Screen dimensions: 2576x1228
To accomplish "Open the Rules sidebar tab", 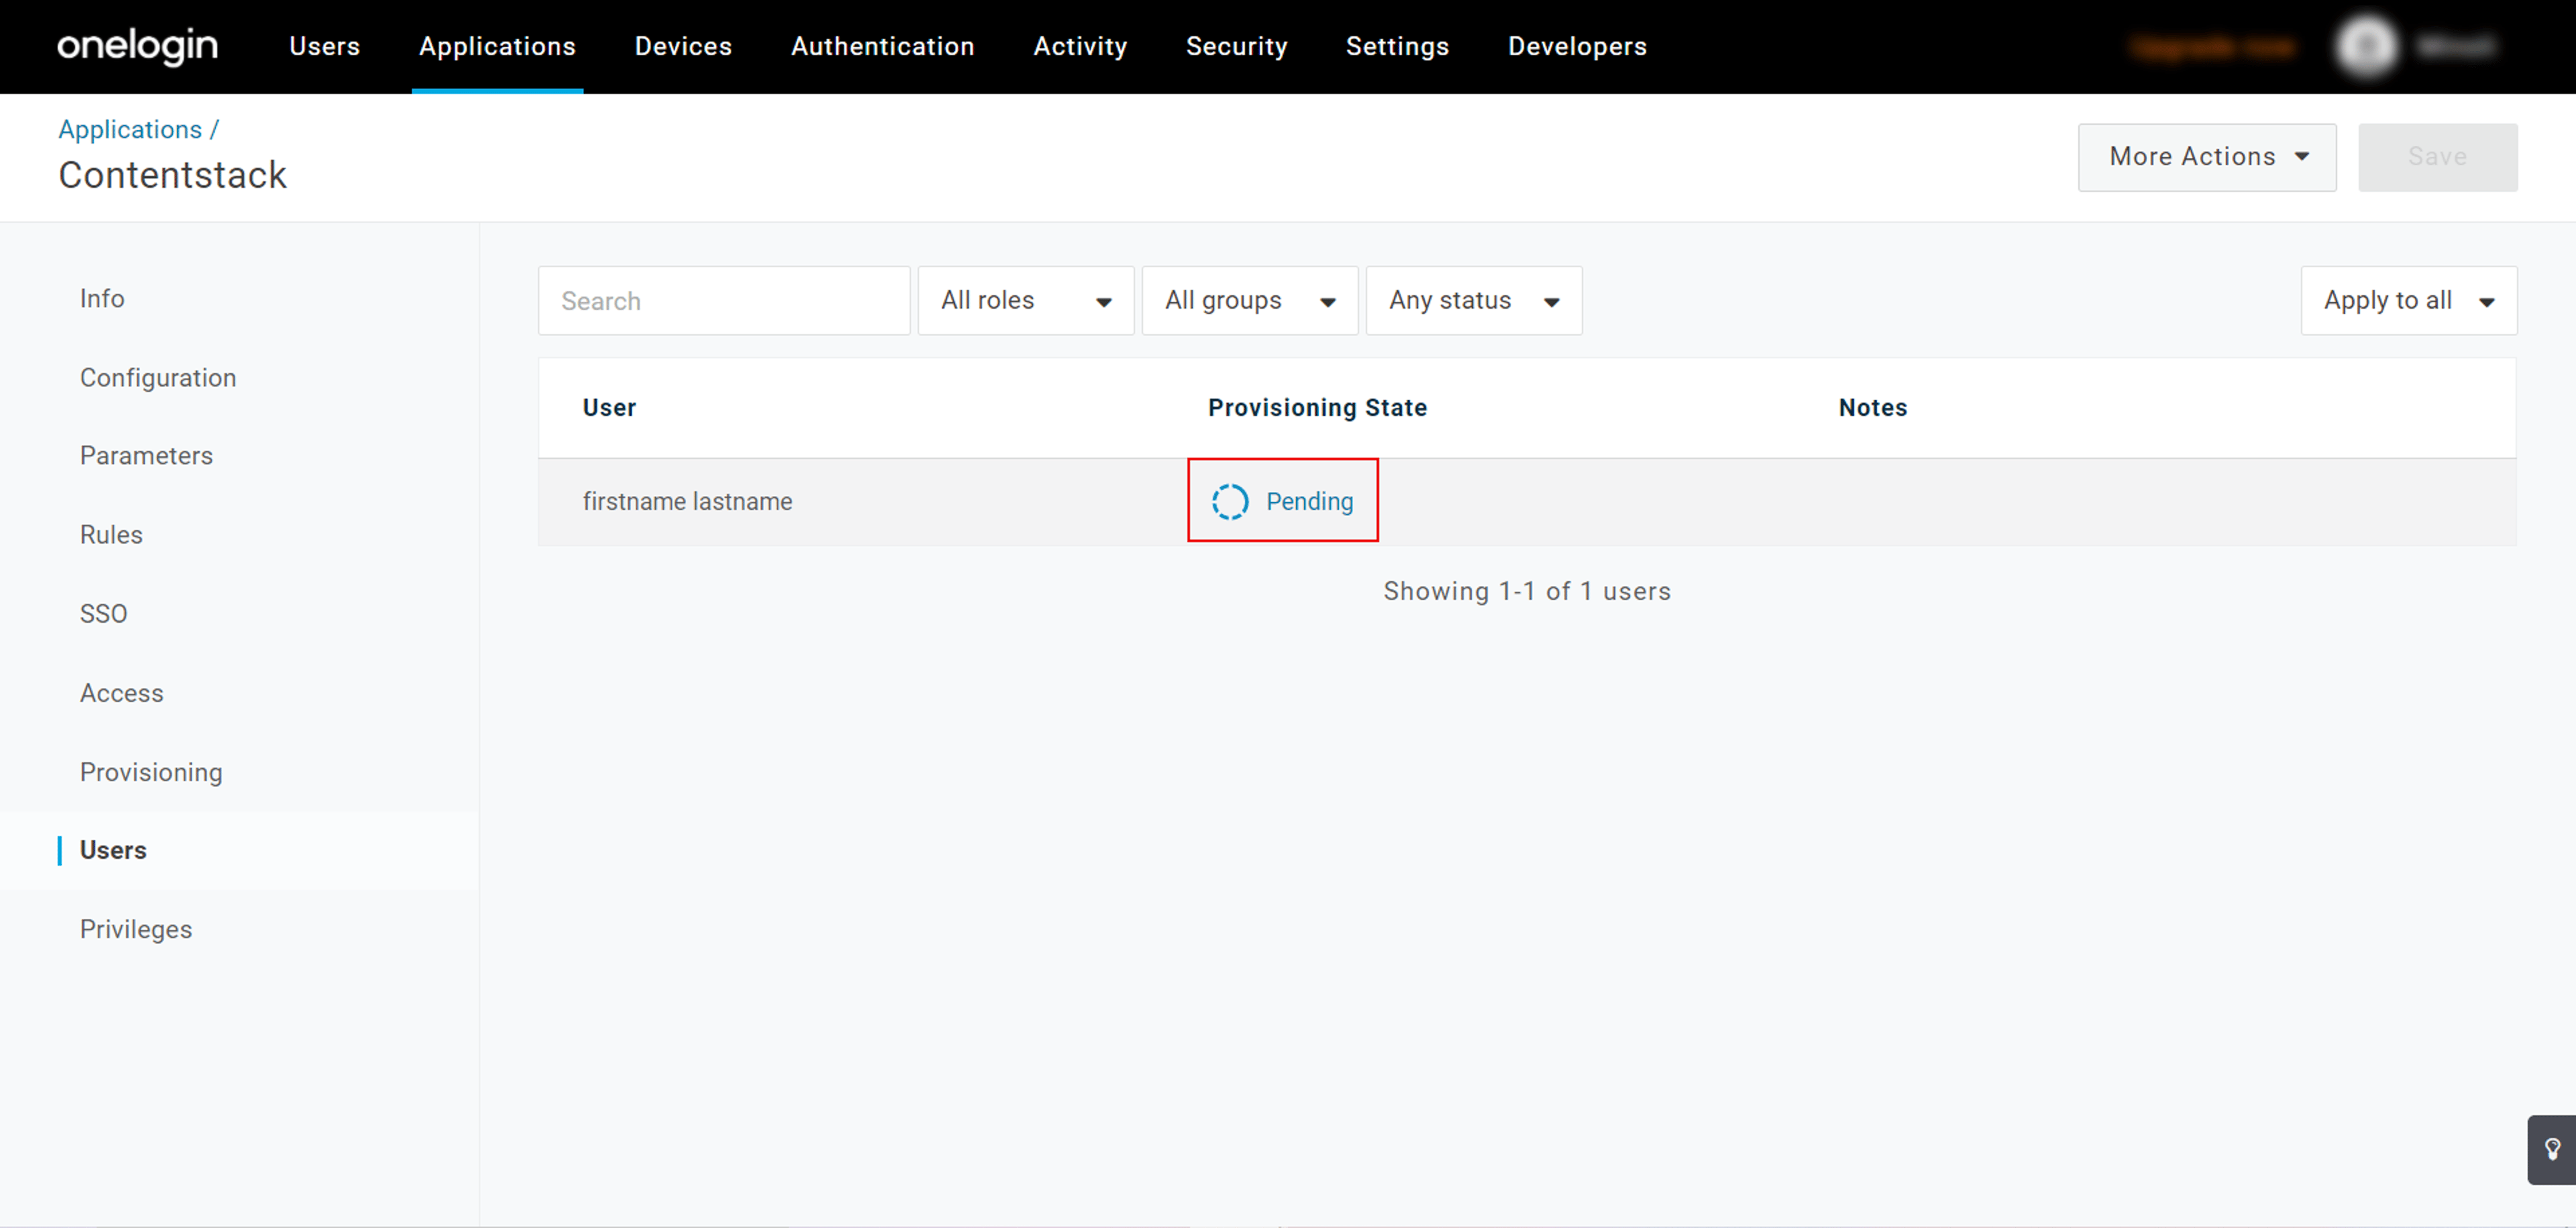I will (x=111, y=534).
